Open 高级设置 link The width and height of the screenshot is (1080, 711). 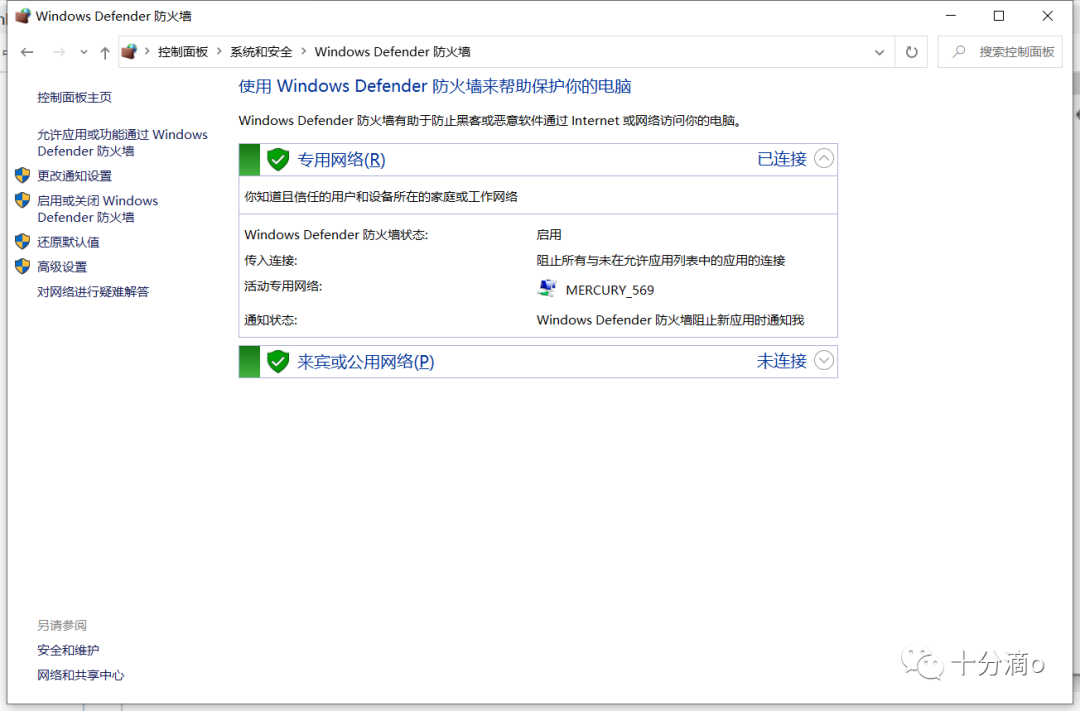pyautogui.click(x=62, y=267)
